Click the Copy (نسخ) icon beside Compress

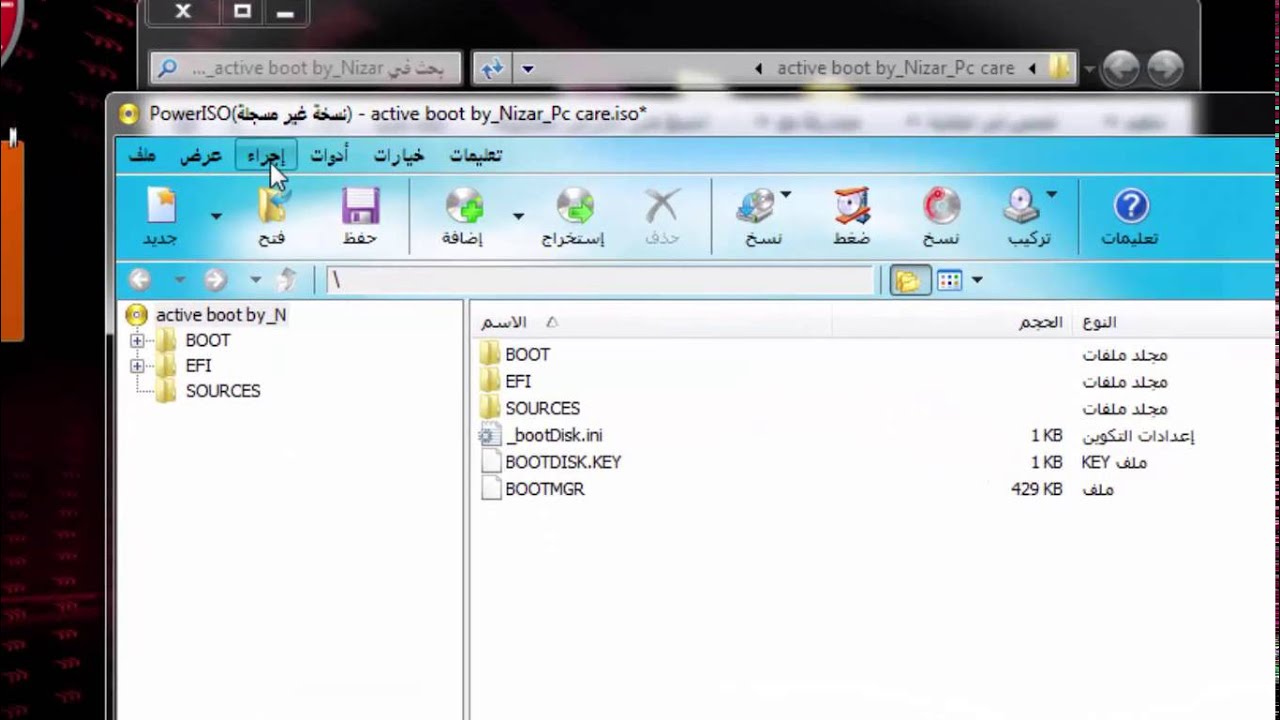(757, 206)
